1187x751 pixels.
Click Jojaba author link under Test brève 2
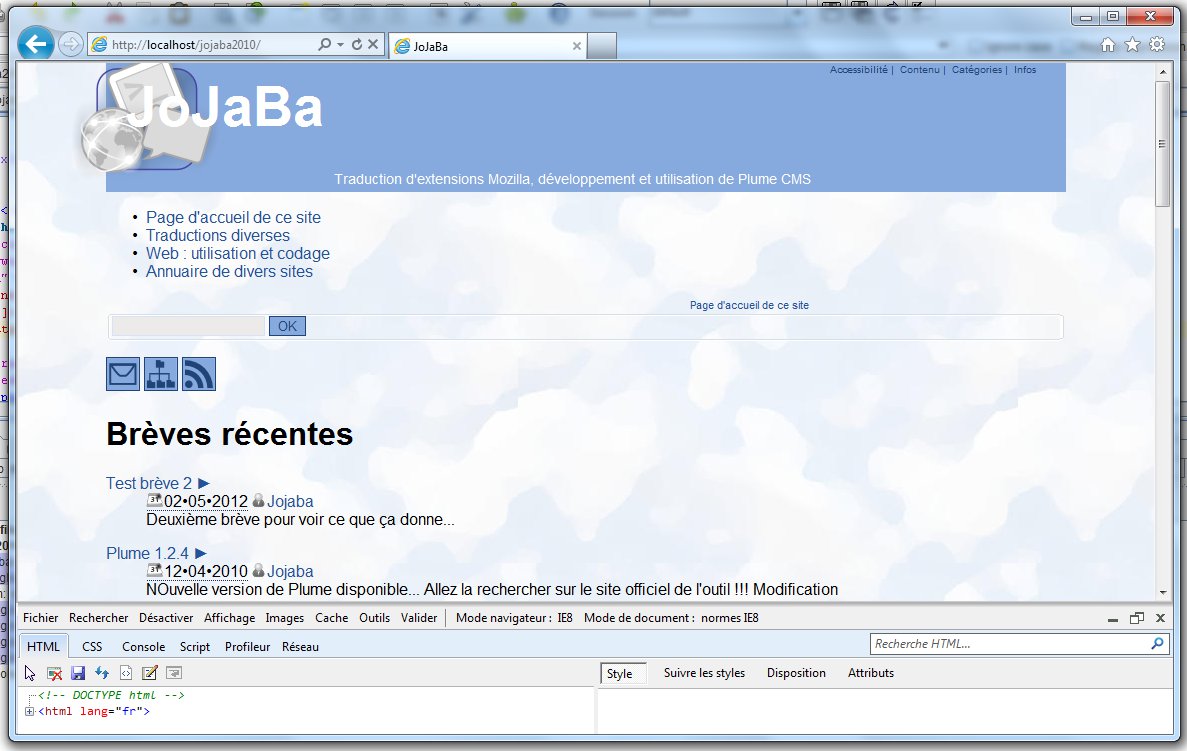point(290,501)
